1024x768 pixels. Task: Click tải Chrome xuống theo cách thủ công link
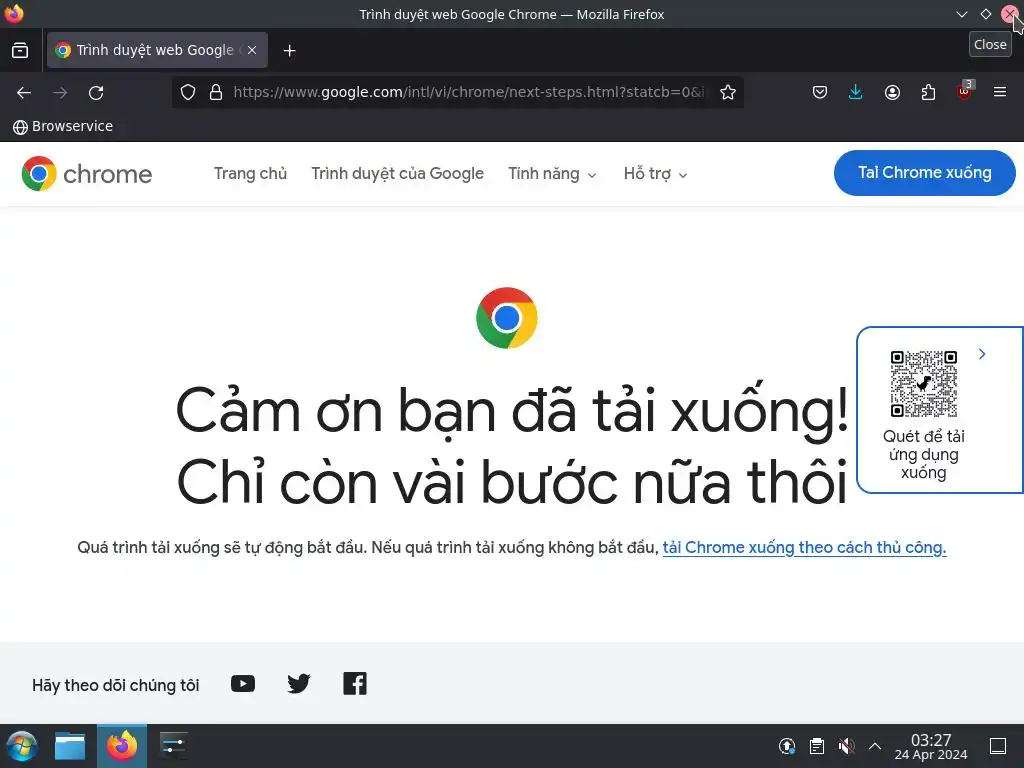(x=804, y=547)
